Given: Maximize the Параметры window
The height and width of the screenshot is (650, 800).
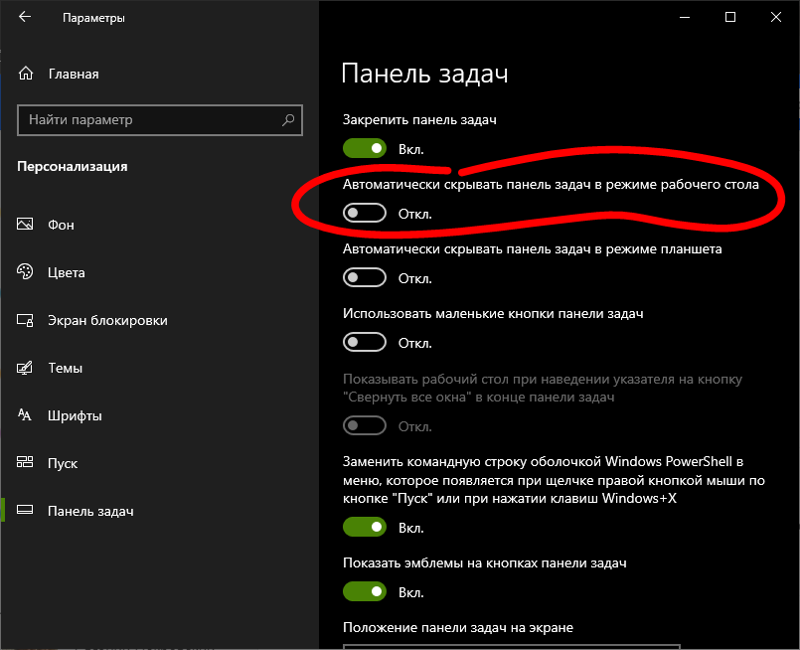Looking at the screenshot, I should pos(730,17).
